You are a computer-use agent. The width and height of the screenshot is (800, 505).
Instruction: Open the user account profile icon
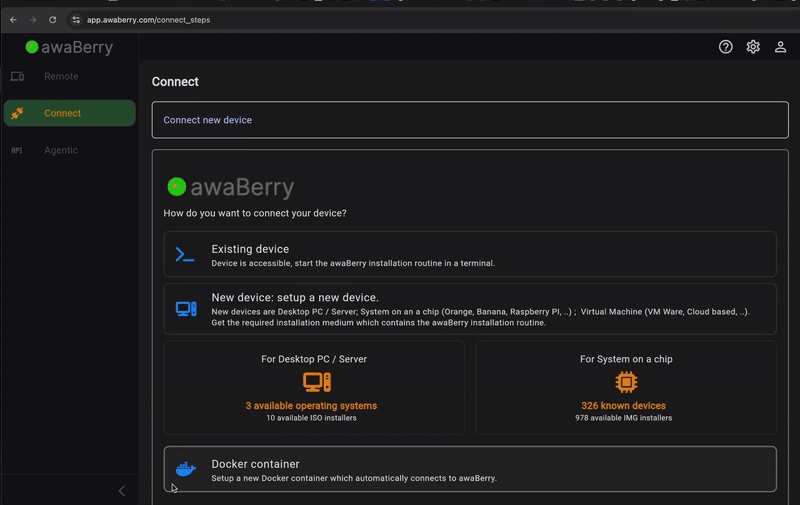pos(780,47)
